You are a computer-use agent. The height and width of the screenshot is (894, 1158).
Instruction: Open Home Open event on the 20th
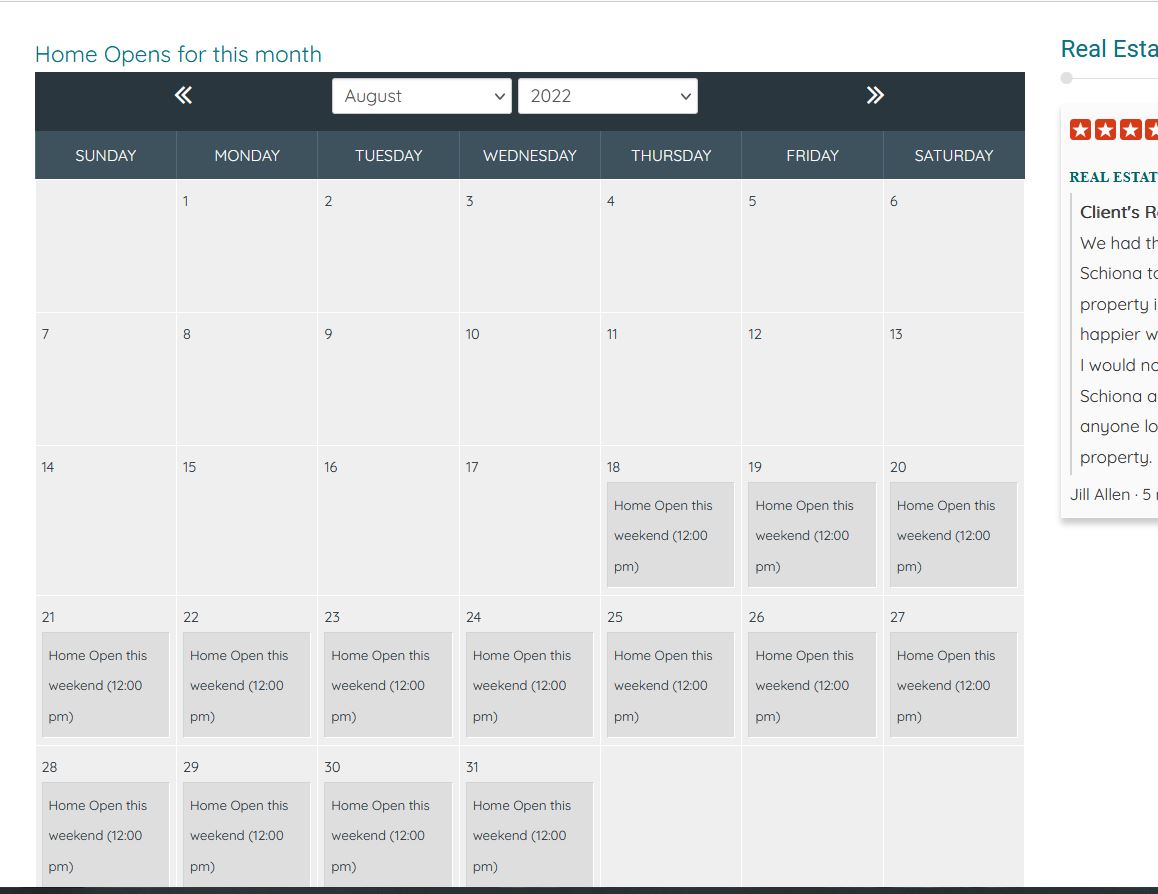click(x=953, y=535)
